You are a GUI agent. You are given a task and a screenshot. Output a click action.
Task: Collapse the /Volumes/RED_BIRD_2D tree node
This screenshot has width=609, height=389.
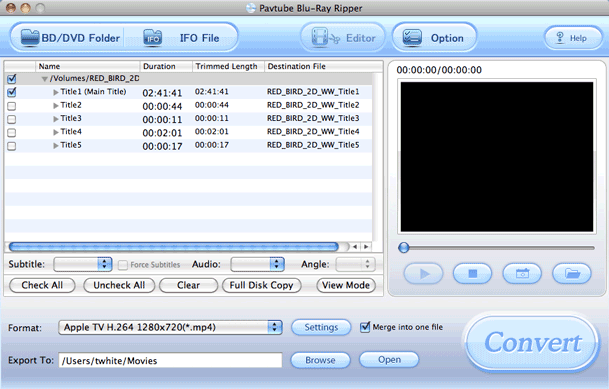tap(45, 79)
